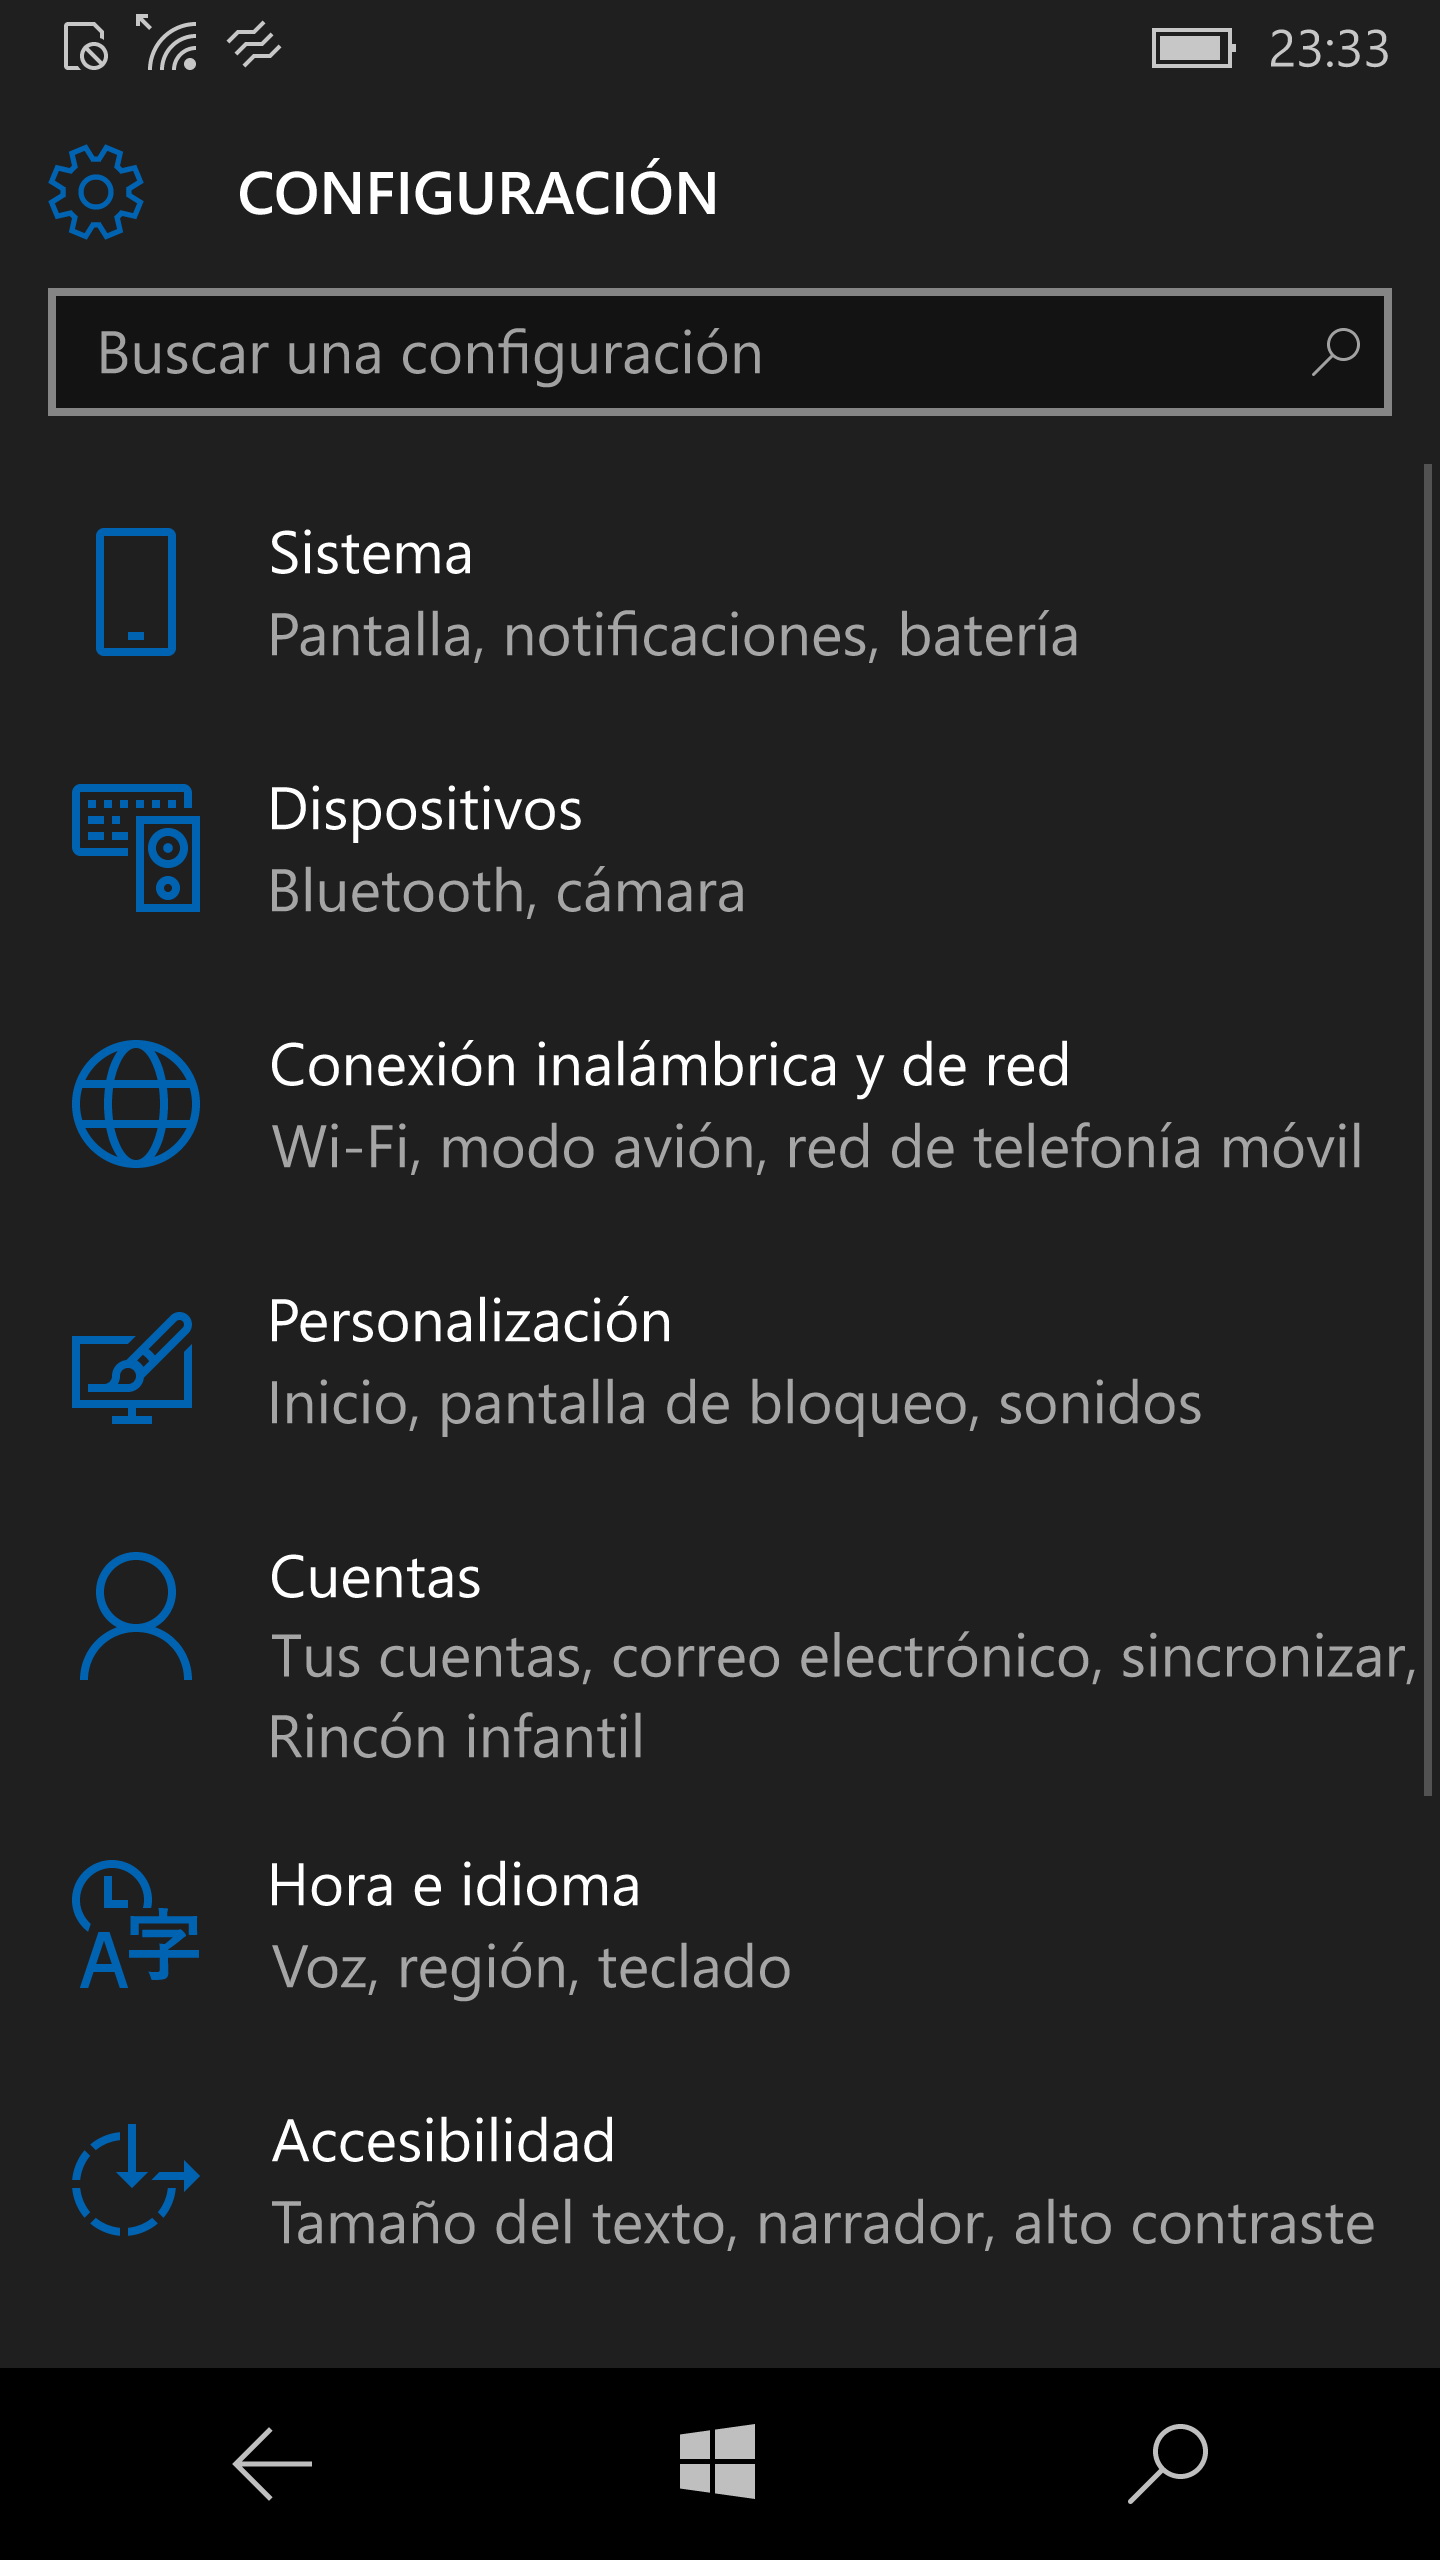Screen dimensions: 1440x2560
Task: Open Hora e idioma settings
Action: [530, 1926]
